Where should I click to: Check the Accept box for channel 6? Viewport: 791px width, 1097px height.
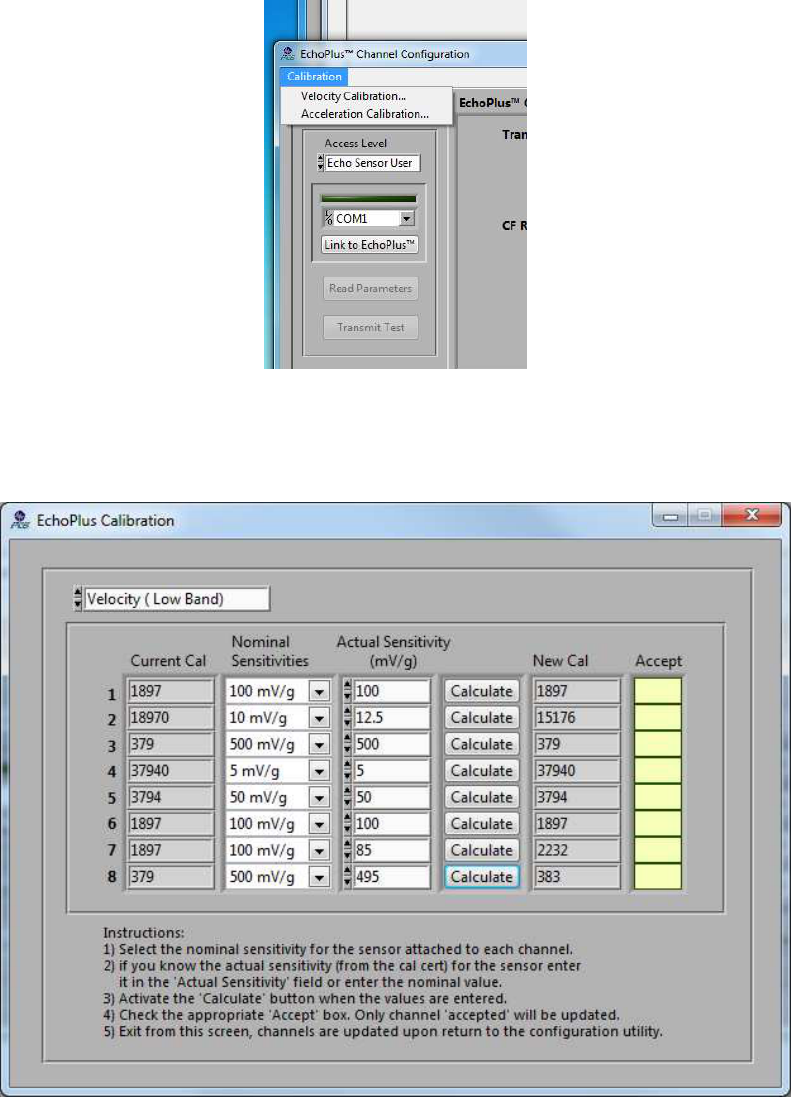pos(658,824)
